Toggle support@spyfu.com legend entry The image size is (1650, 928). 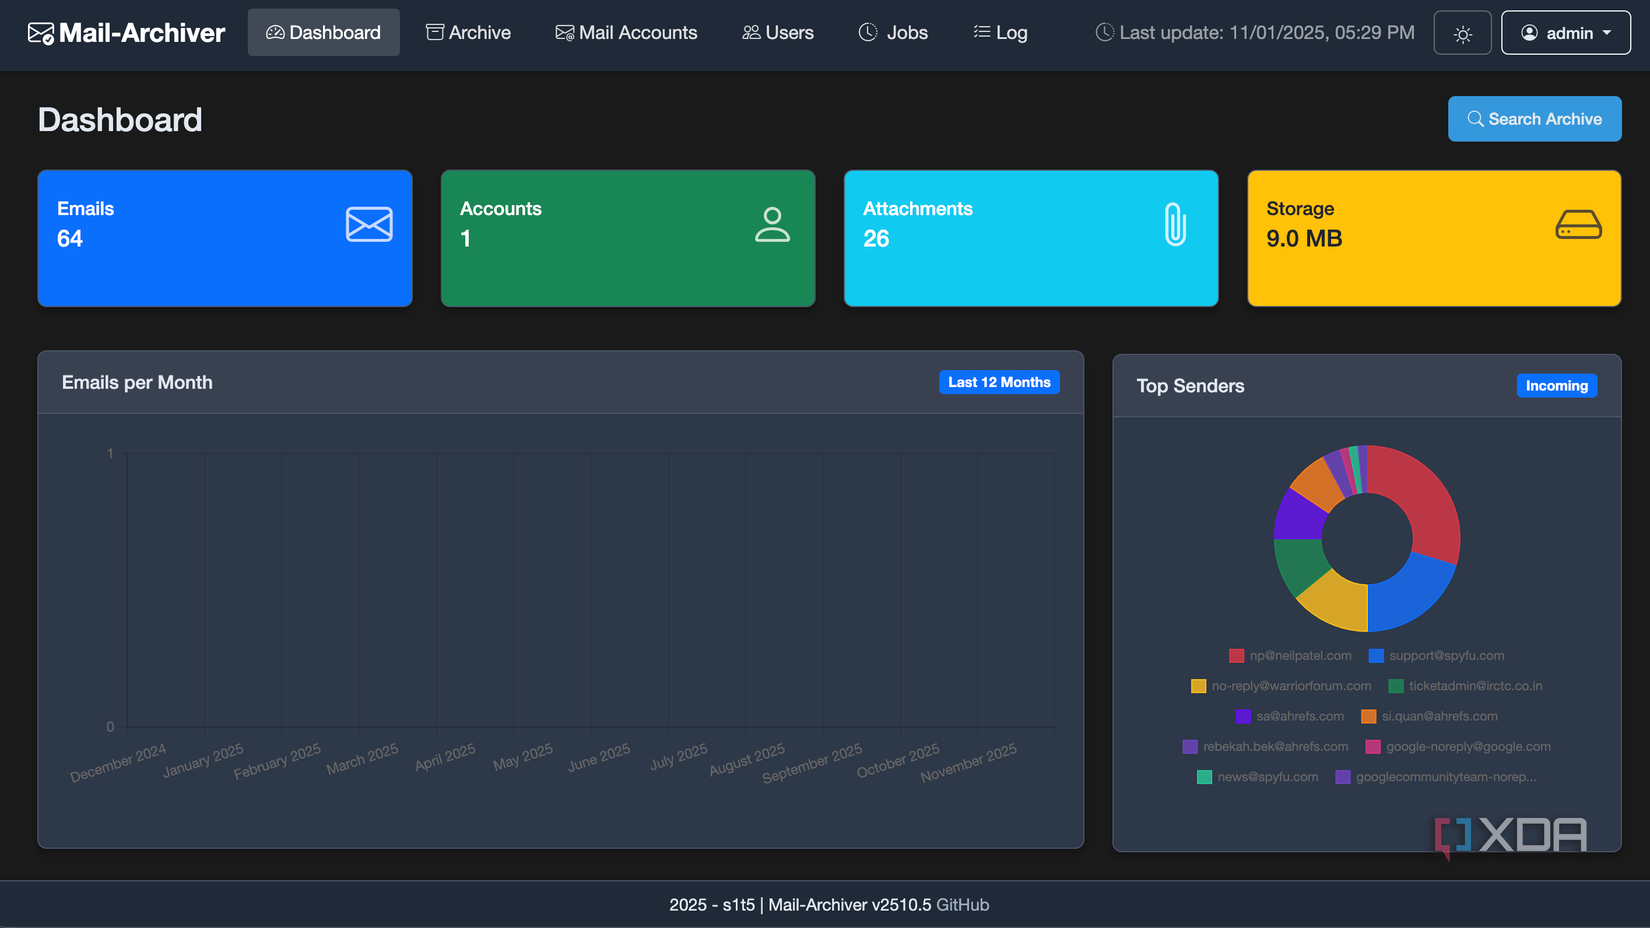tap(1446, 656)
